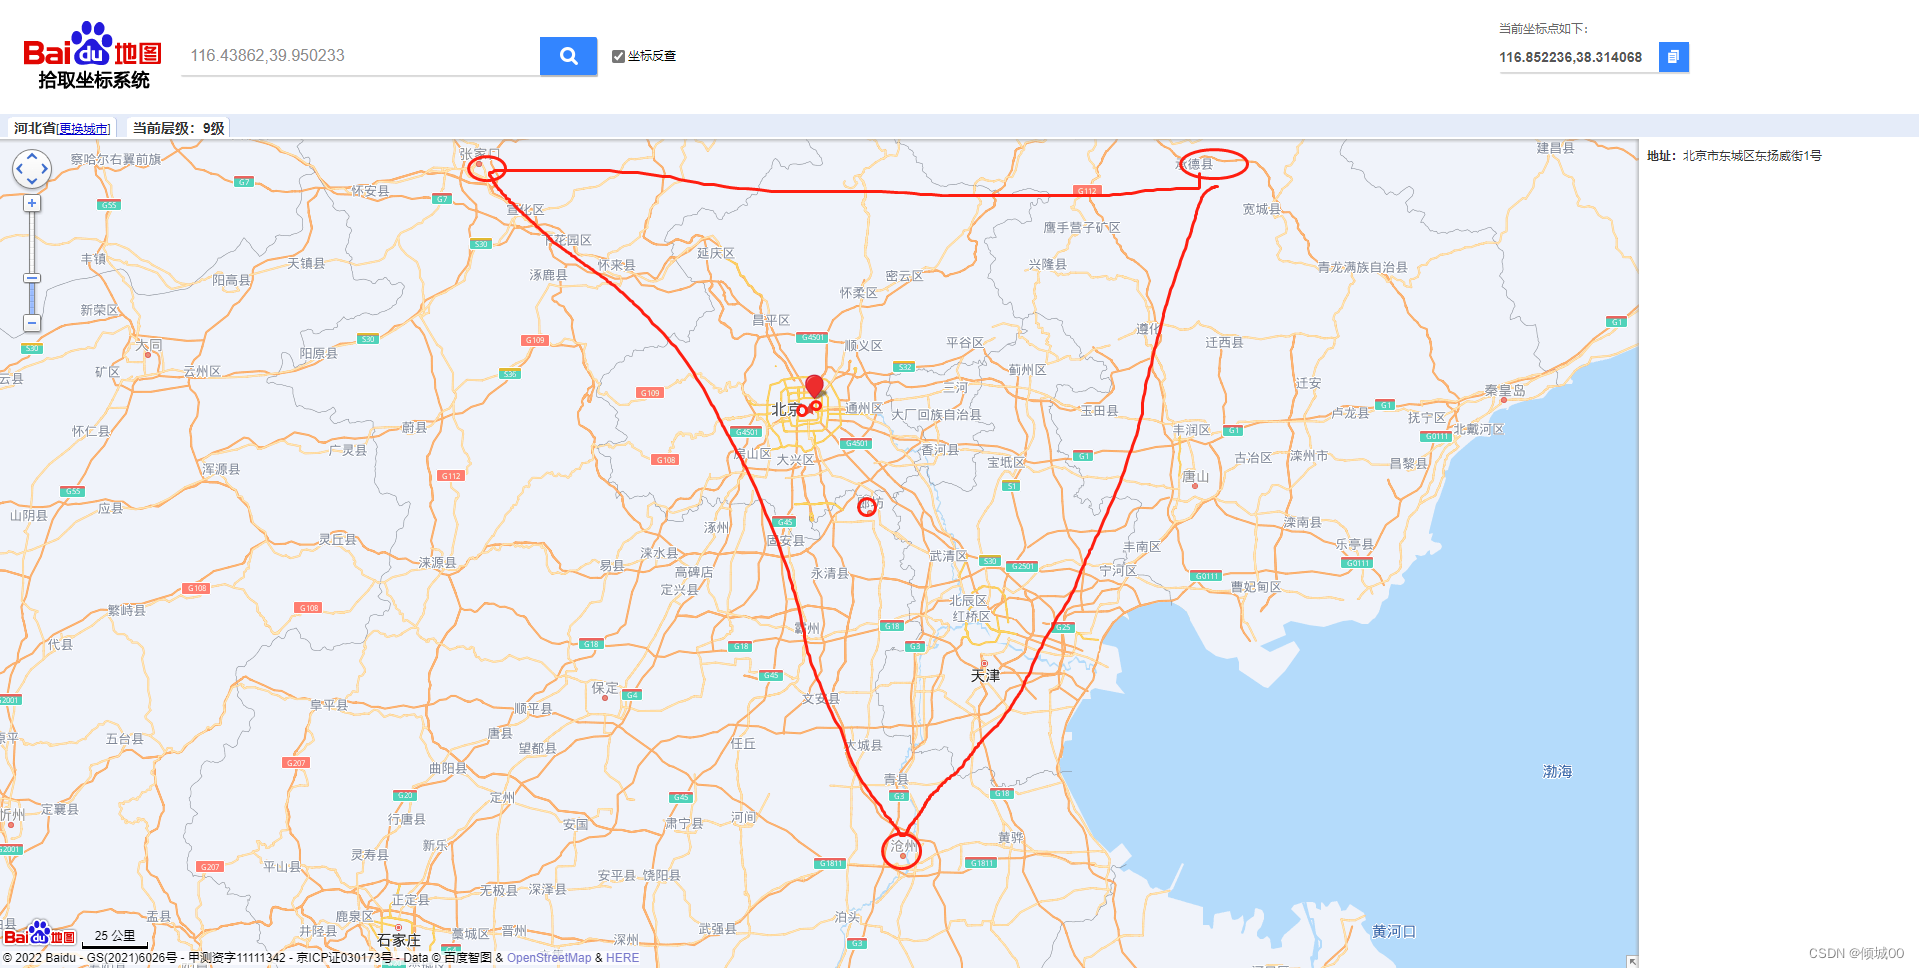Click the zoom slider handle
The image size is (1919, 969).
pyautogui.click(x=32, y=279)
